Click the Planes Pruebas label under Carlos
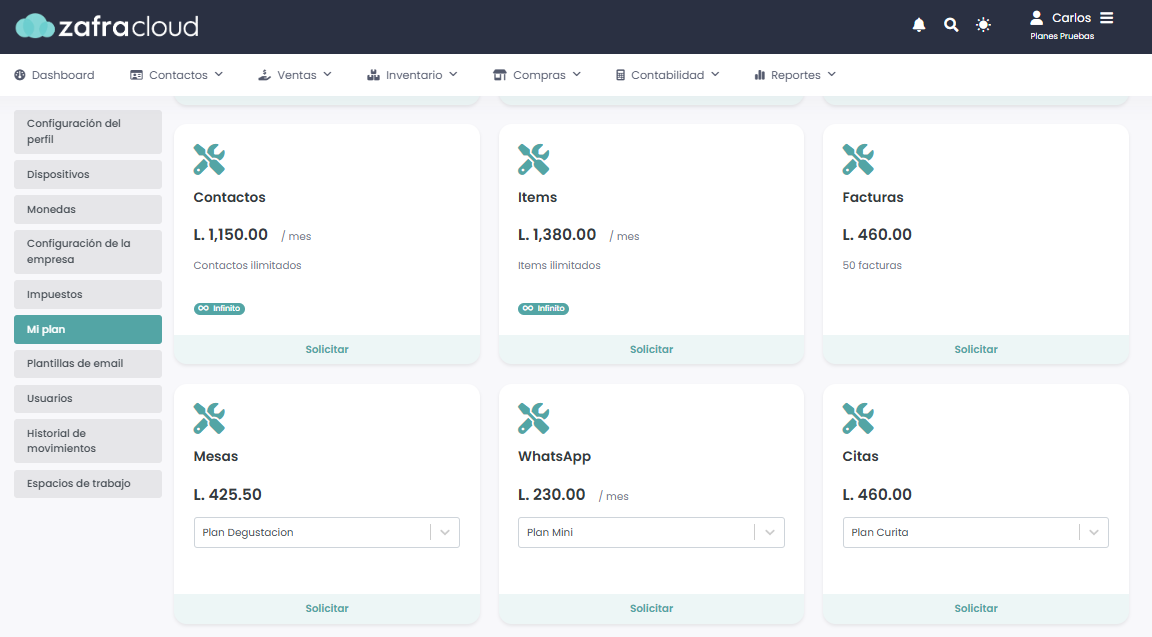1152x637 pixels. [1062, 36]
